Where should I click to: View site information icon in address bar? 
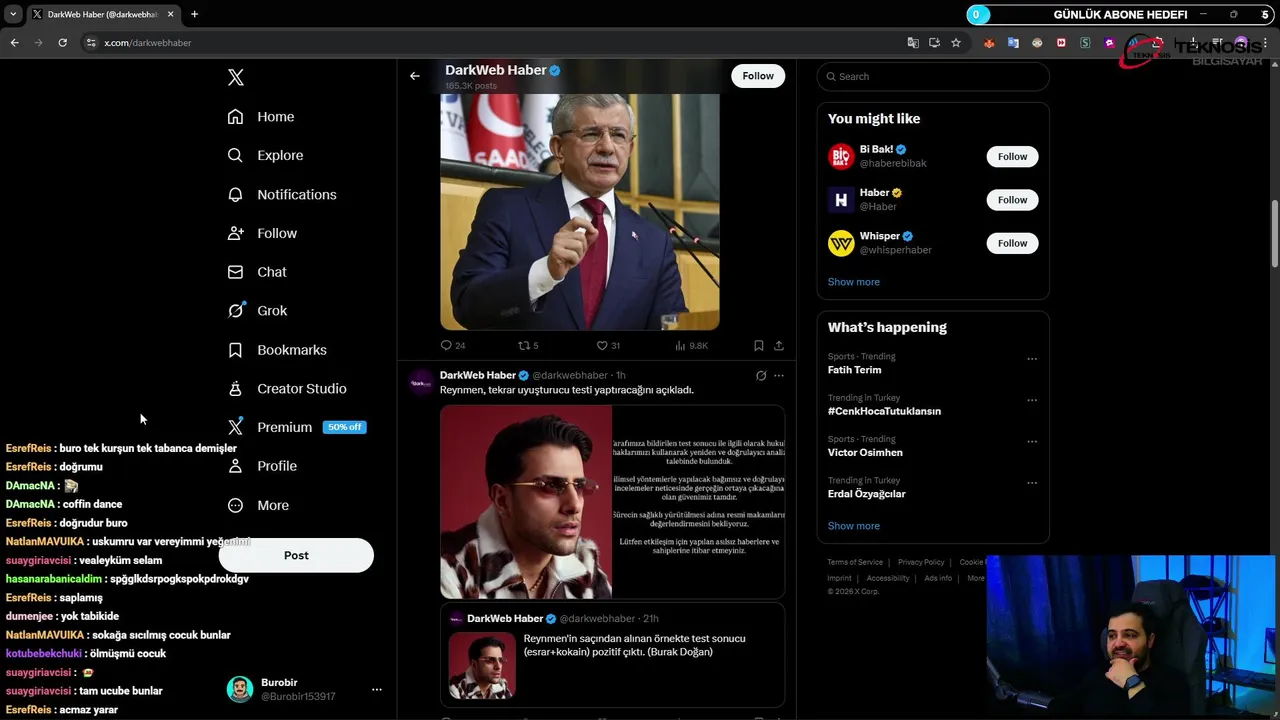point(91,43)
